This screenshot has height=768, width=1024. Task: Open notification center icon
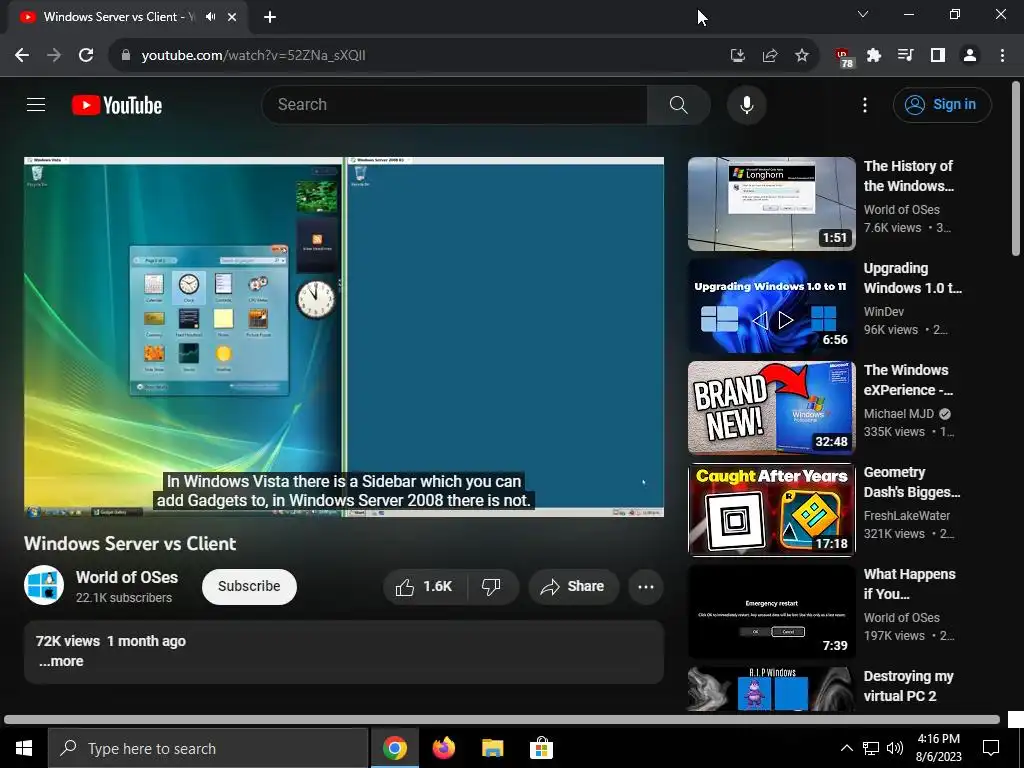point(991,748)
